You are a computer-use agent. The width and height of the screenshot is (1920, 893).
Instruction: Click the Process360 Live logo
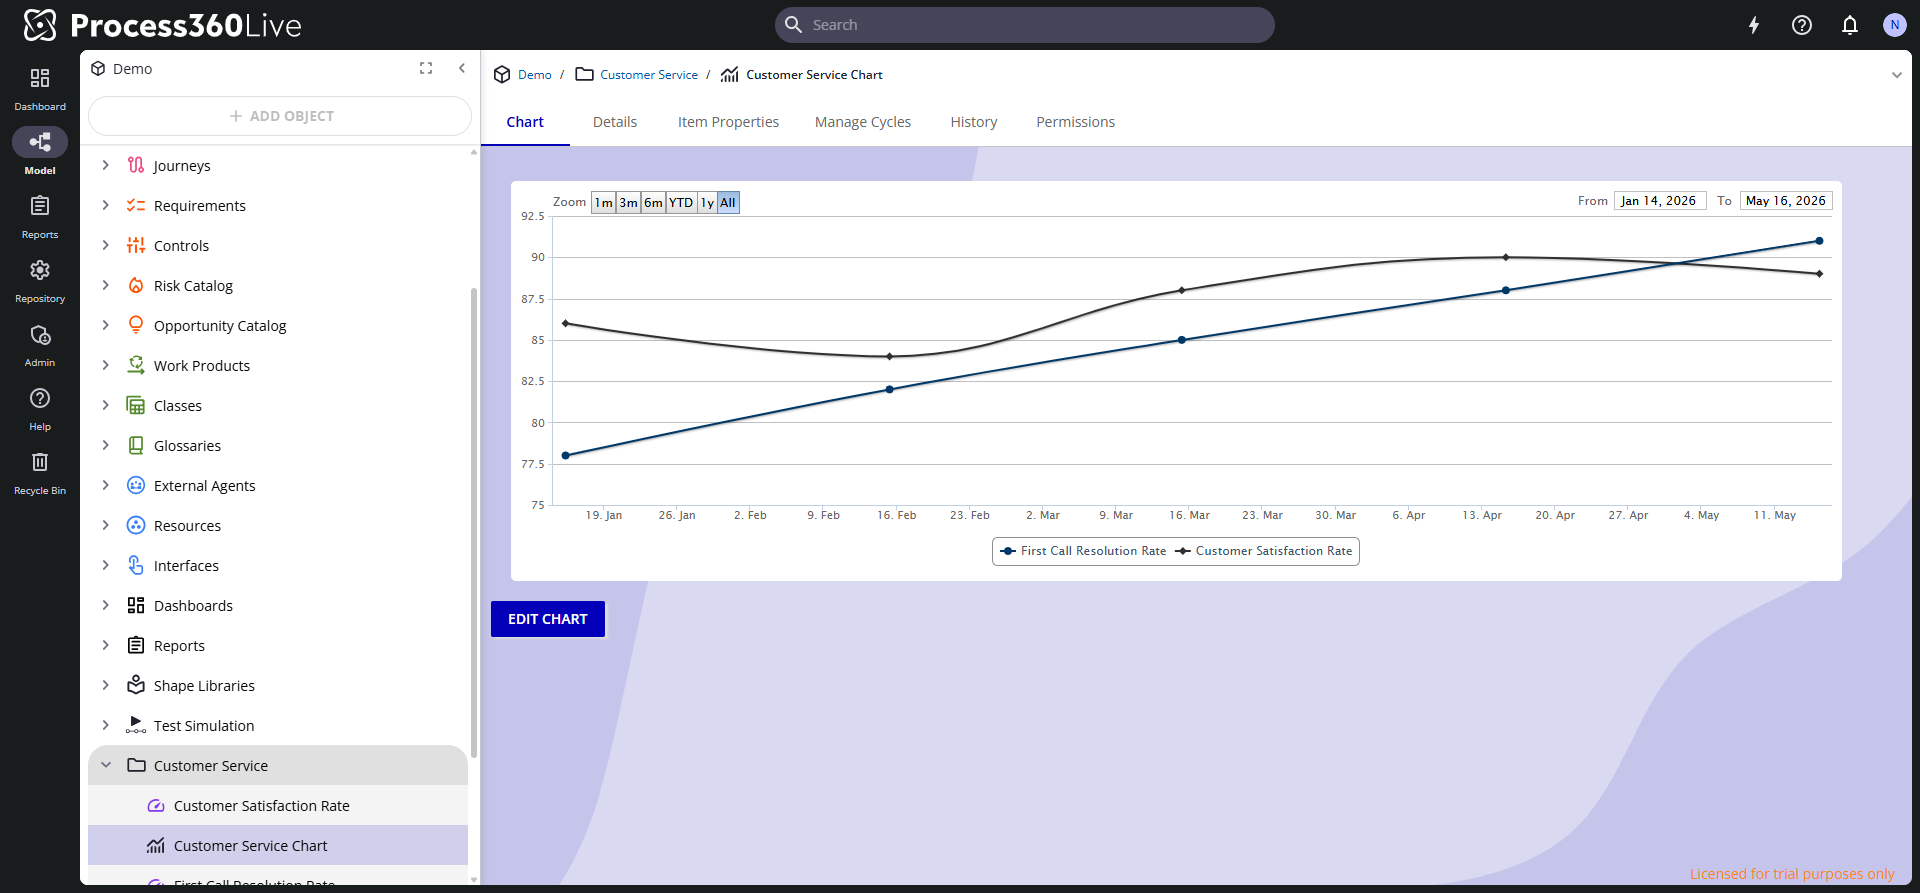162,25
